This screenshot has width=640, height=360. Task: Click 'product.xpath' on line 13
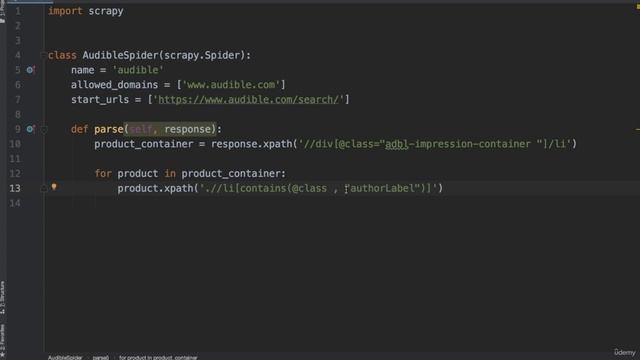pos(155,188)
